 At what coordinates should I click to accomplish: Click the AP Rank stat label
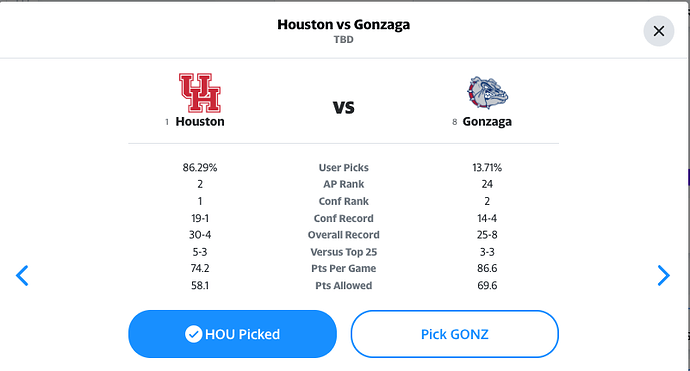pos(343,184)
